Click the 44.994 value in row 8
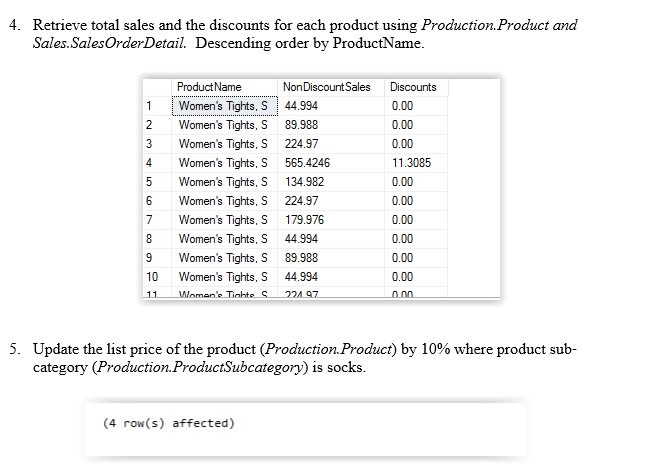This screenshot has height=473, width=660. 301,239
